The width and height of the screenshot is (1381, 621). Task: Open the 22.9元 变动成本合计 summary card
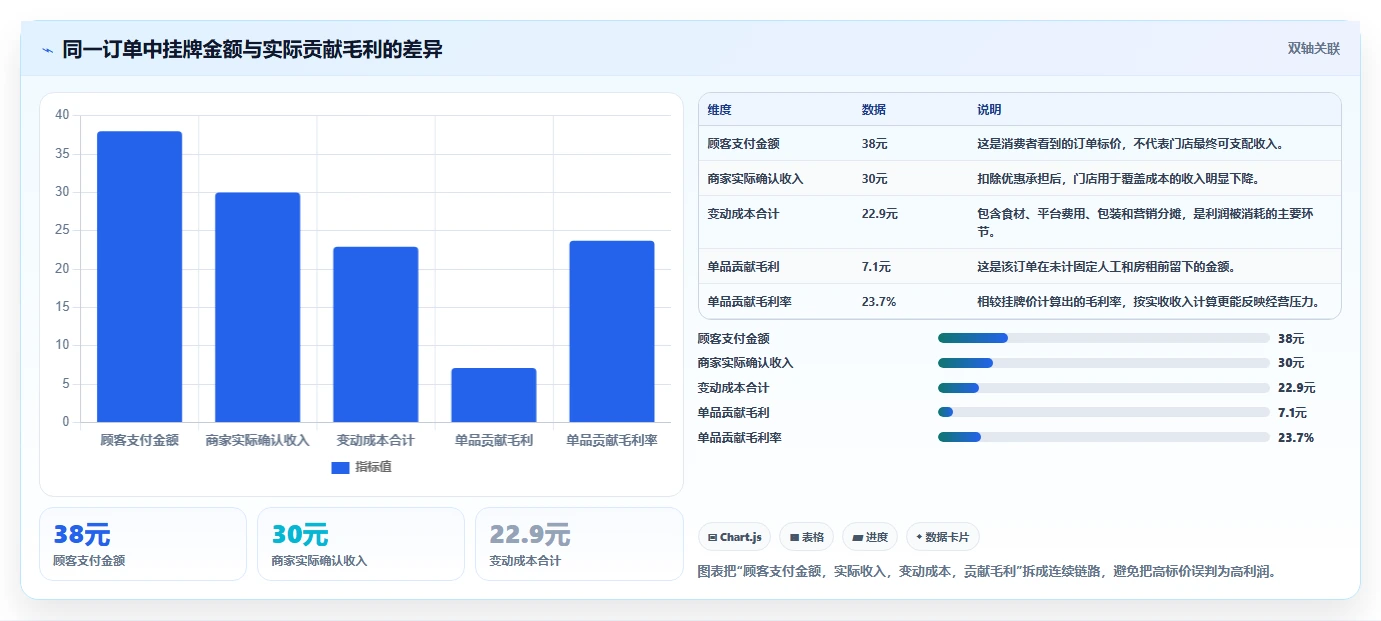click(x=578, y=544)
